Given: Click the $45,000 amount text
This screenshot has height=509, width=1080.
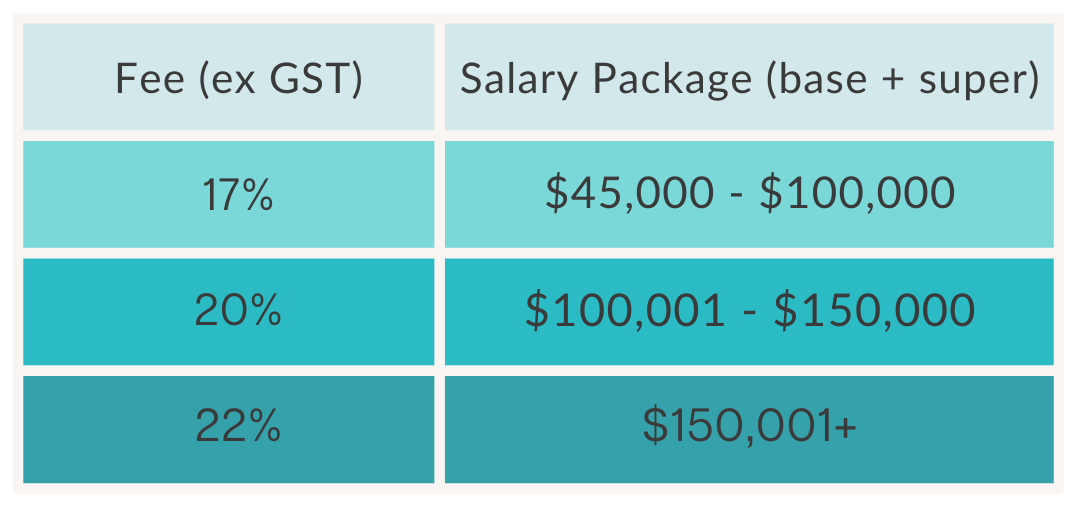Looking at the screenshot, I should click(630, 194).
